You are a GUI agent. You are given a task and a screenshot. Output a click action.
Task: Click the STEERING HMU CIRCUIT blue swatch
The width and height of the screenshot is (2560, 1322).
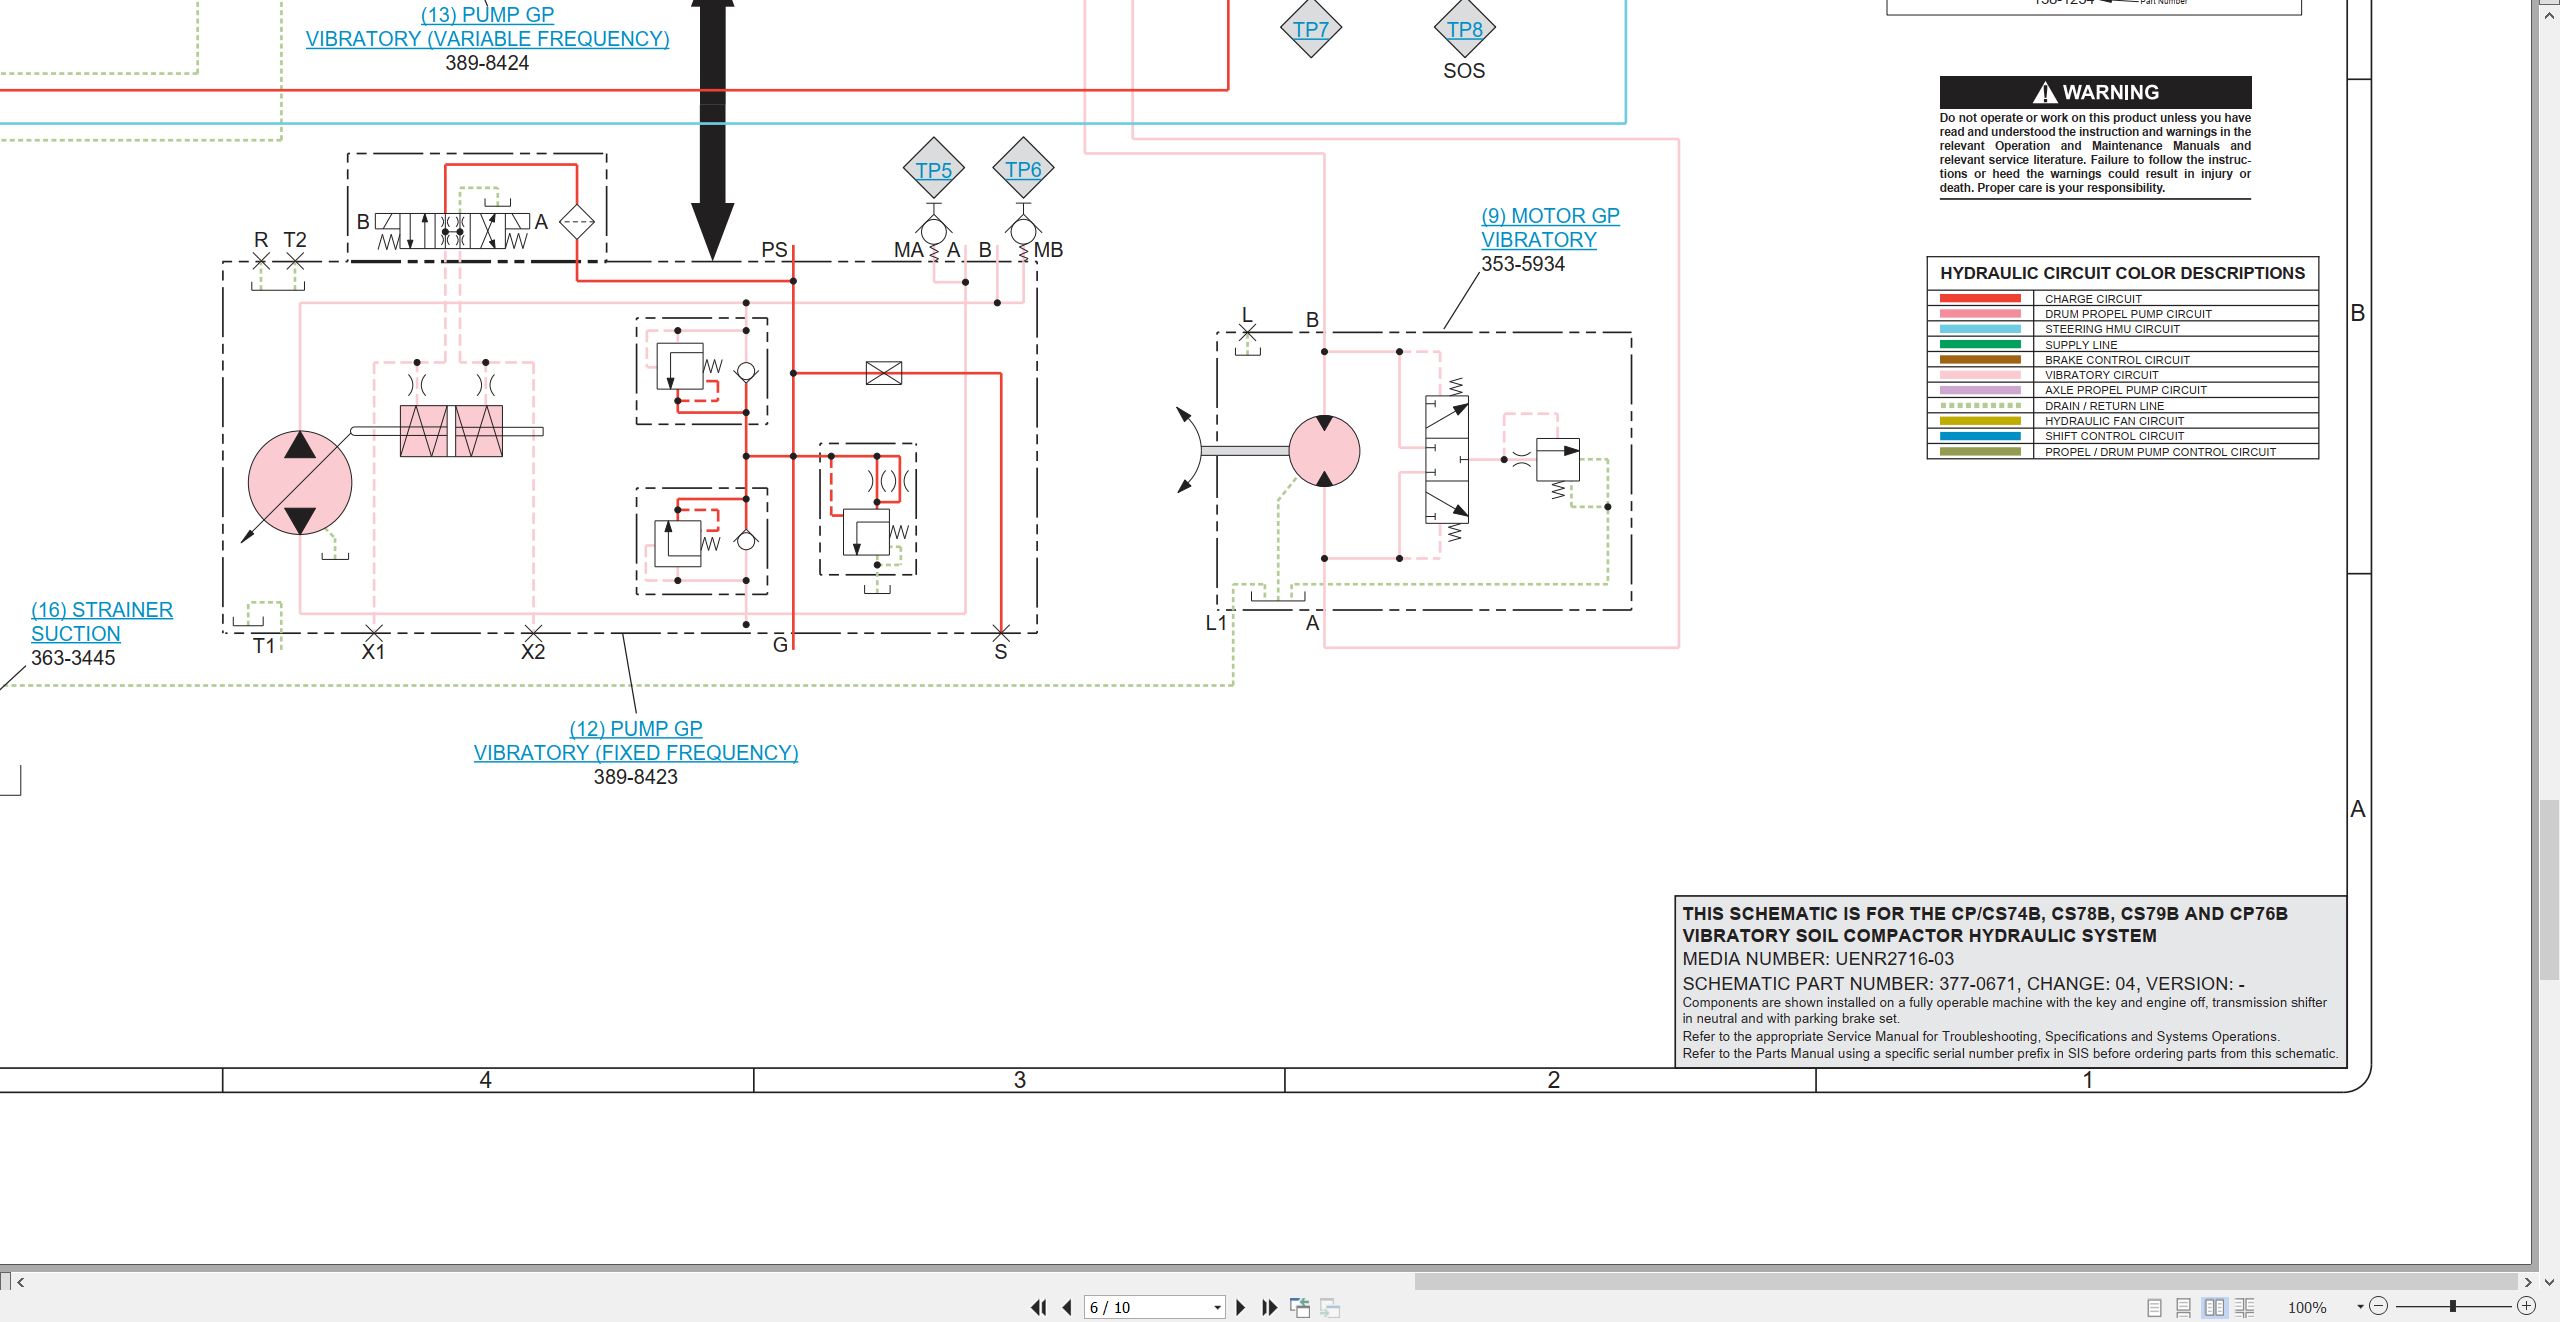pos(1980,329)
